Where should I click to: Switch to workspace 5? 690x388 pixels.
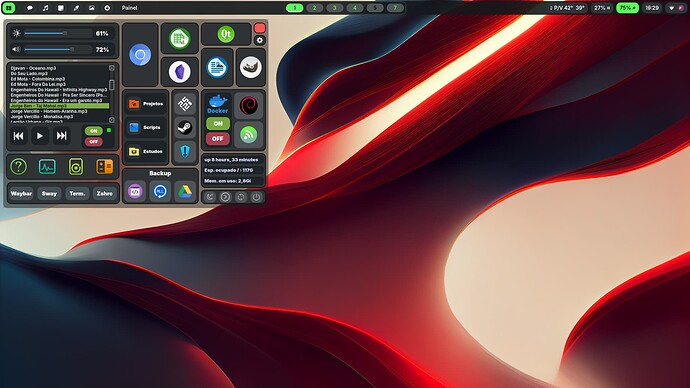[375, 8]
